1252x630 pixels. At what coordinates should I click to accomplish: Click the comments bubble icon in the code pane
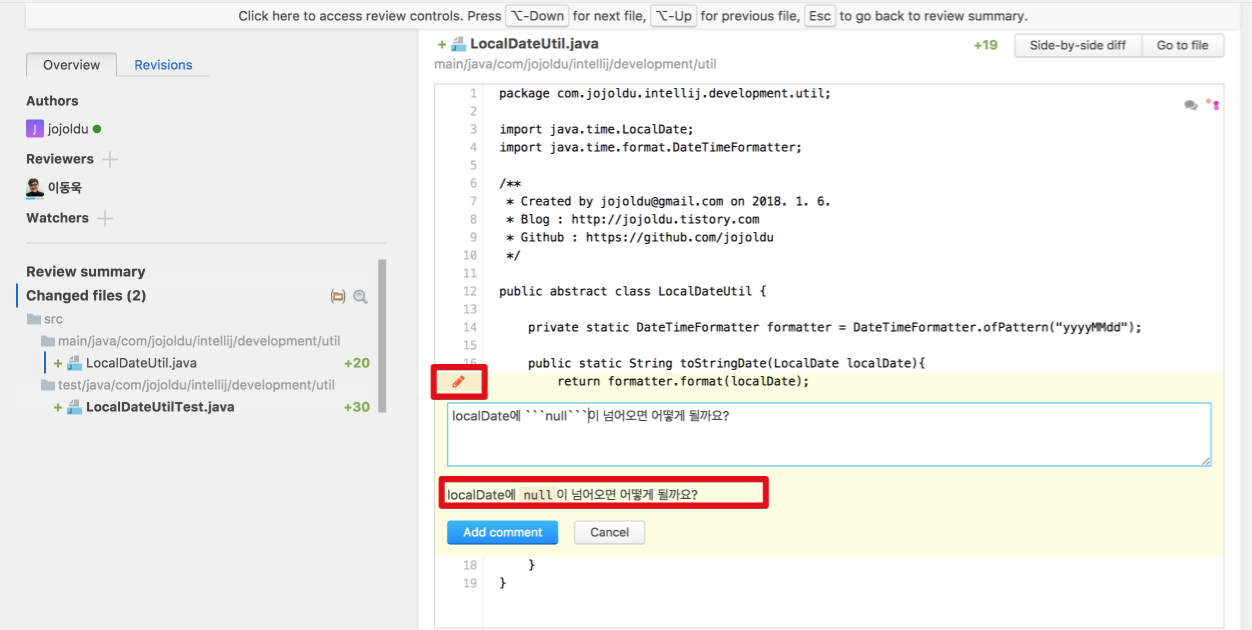1191,104
